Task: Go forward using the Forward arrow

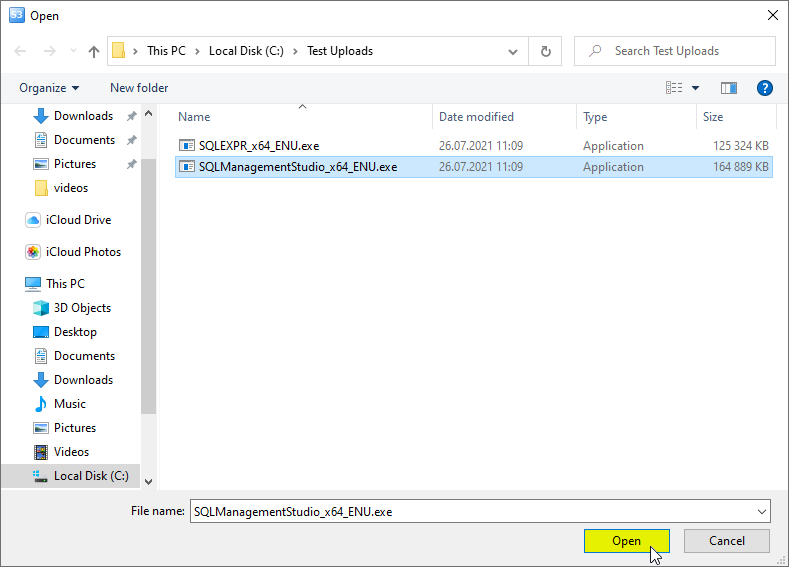Action: coord(49,51)
